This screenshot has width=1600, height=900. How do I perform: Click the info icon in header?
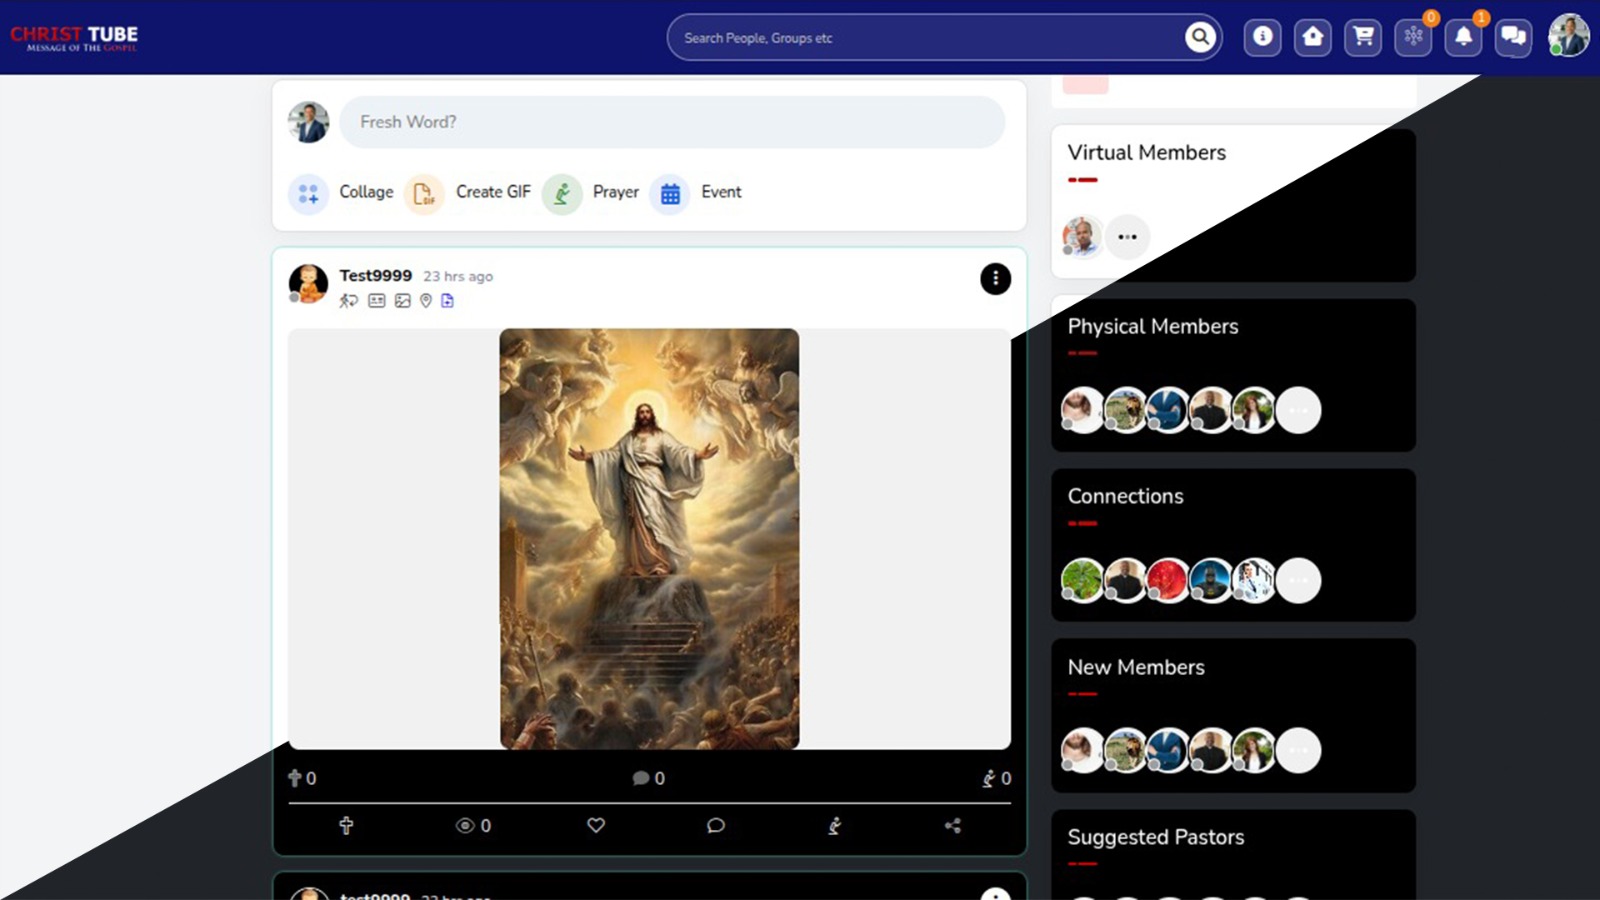pos(1263,38)
